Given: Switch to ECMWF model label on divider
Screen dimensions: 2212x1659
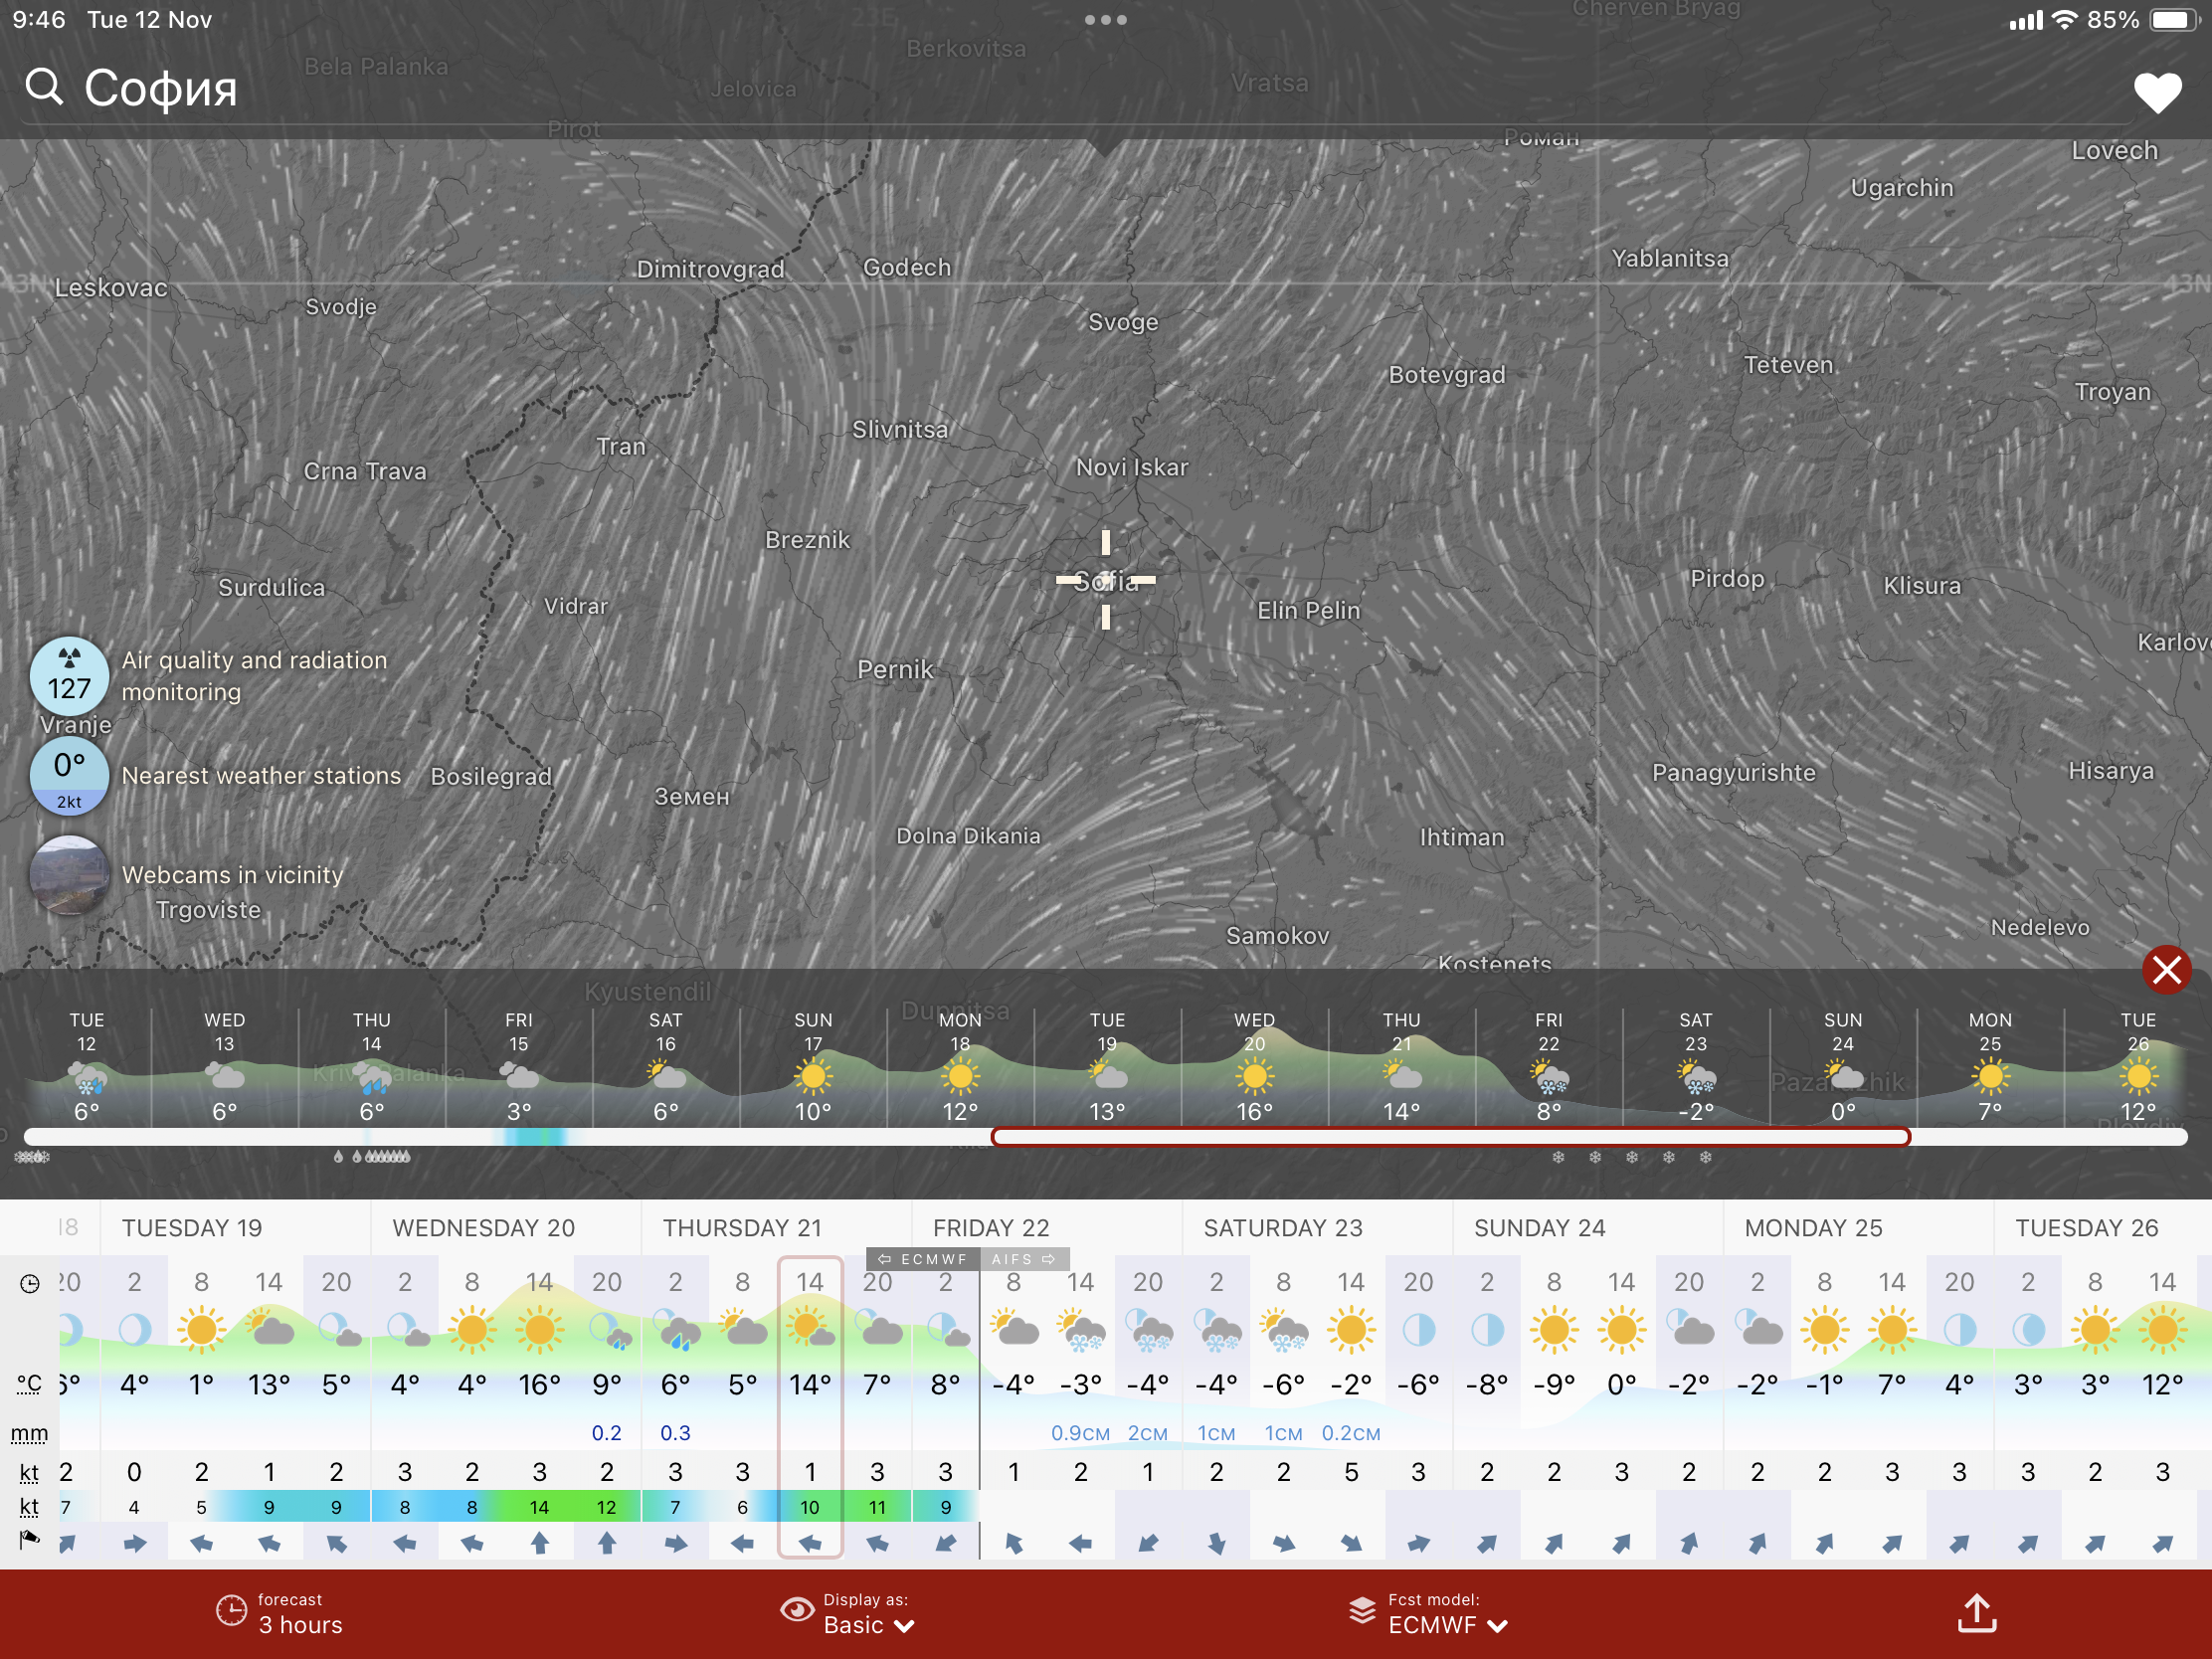Looking at the screenshot, I should (x=923, y=1259).
